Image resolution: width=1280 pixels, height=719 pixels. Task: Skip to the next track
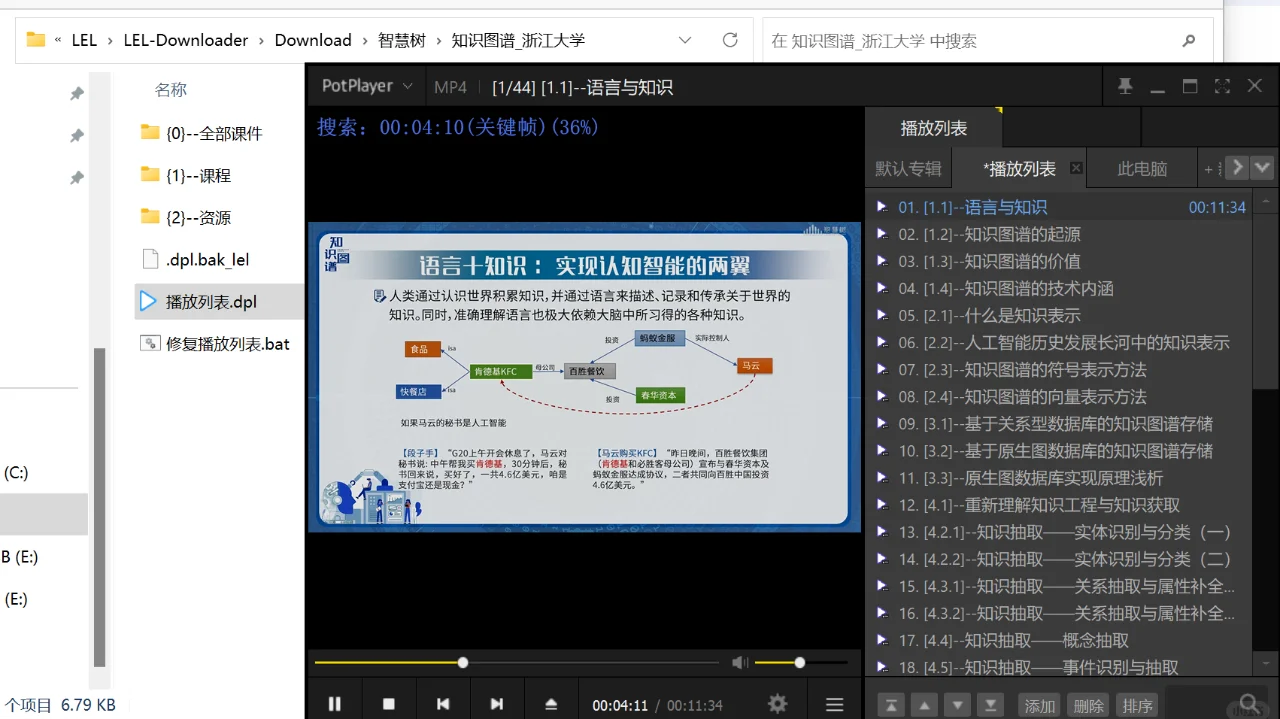tap(497, 704)
